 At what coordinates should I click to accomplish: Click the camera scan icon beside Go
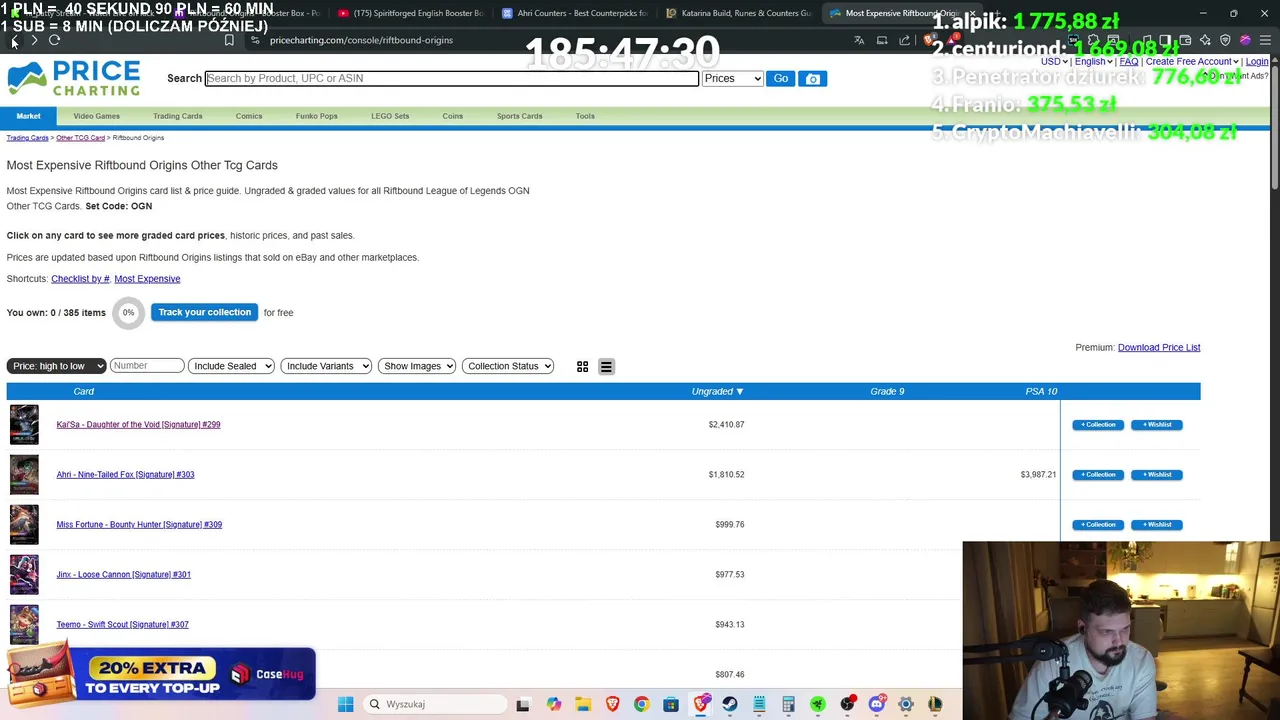coord(813,78)
